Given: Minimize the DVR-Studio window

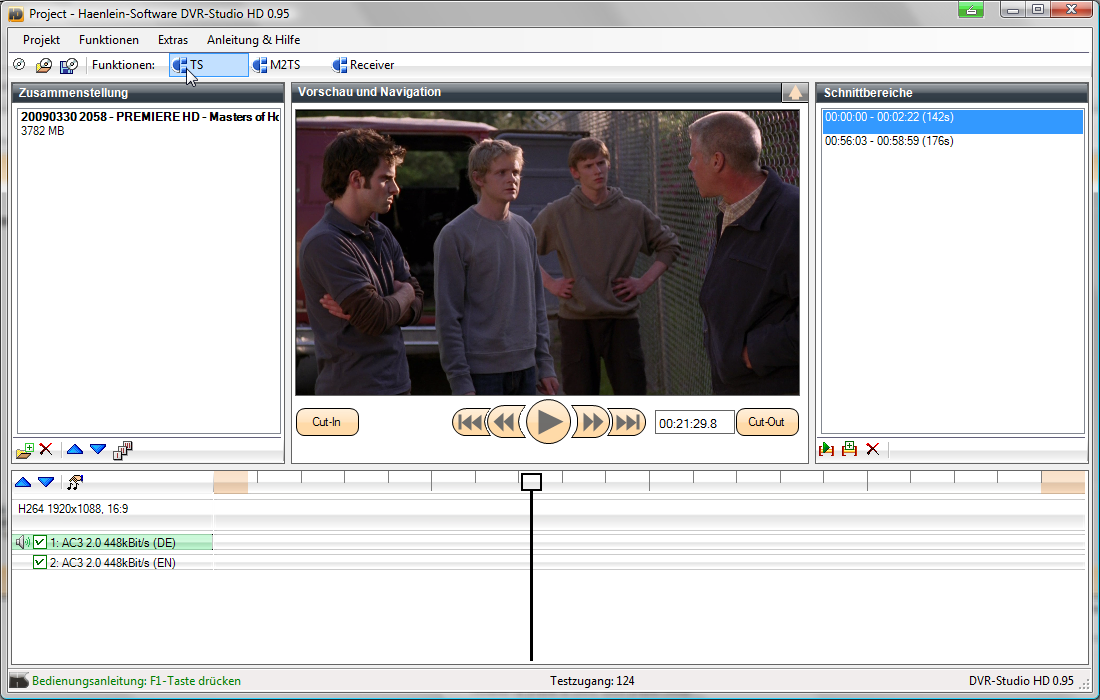Looking at the screenshot, I should coord(1013,9).
